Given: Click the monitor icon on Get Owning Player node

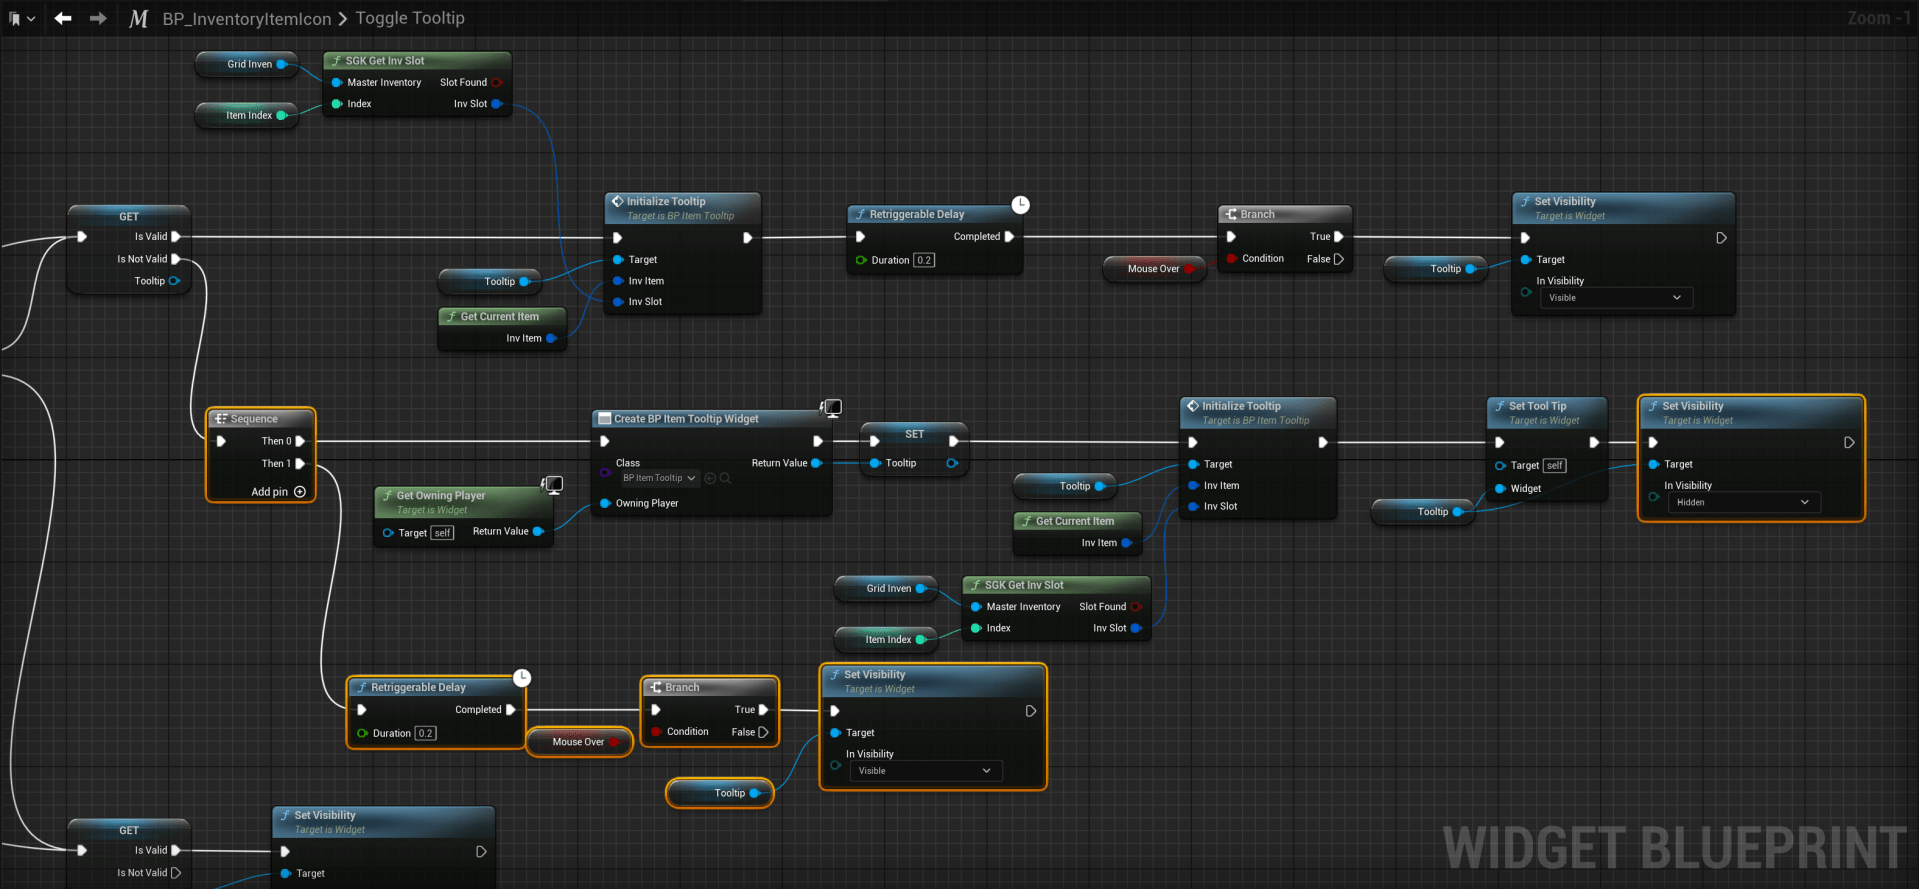Looking at the screenshot, I should click(x=552, y=485).
